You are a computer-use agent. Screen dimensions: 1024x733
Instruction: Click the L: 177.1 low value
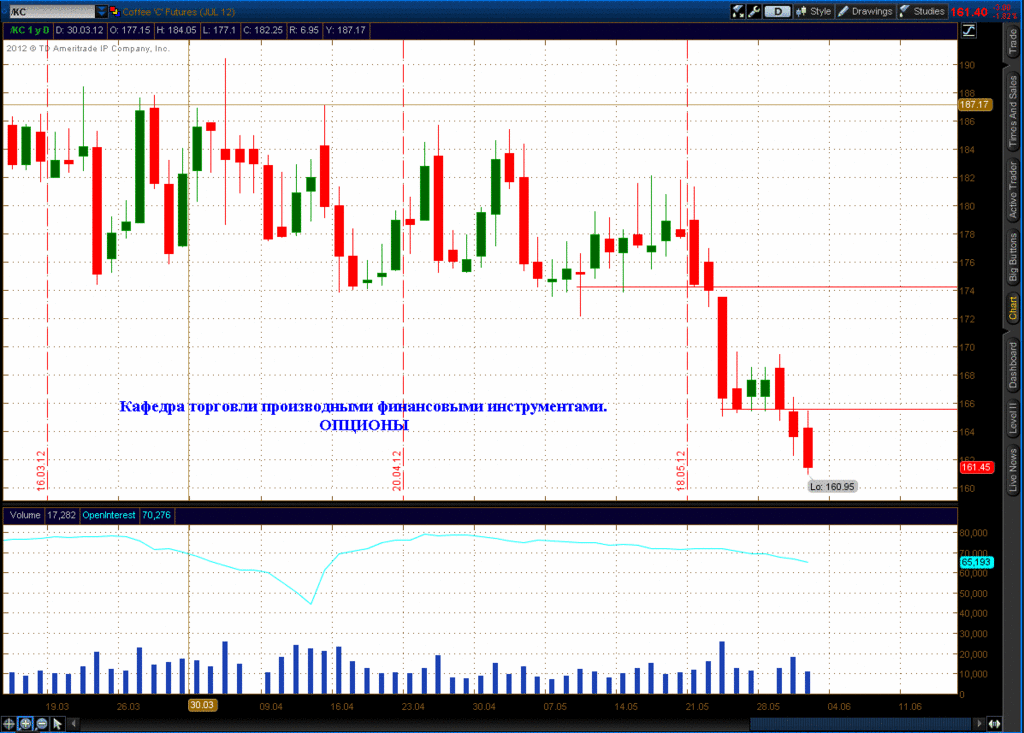[219, 30]
